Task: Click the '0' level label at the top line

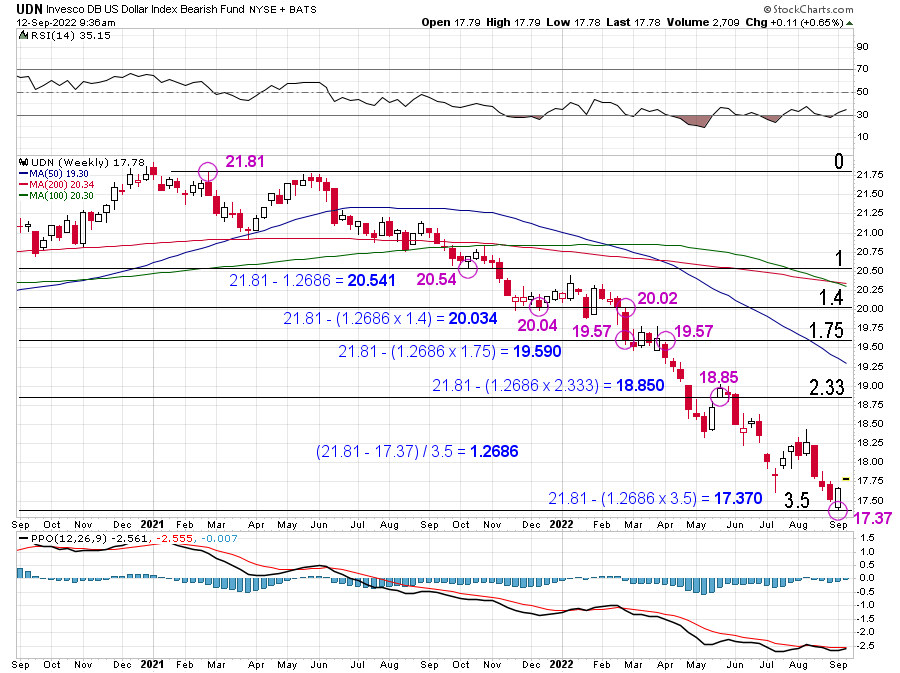Action: click(839, 161)
